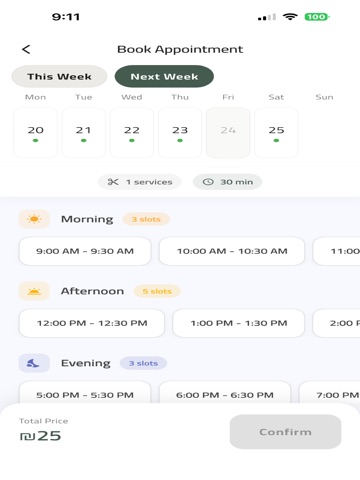This screenshot has height=480, width=360.
Task: Choose the 6:00 PM - 6:30 PM slot
Action: coord(225,393)
